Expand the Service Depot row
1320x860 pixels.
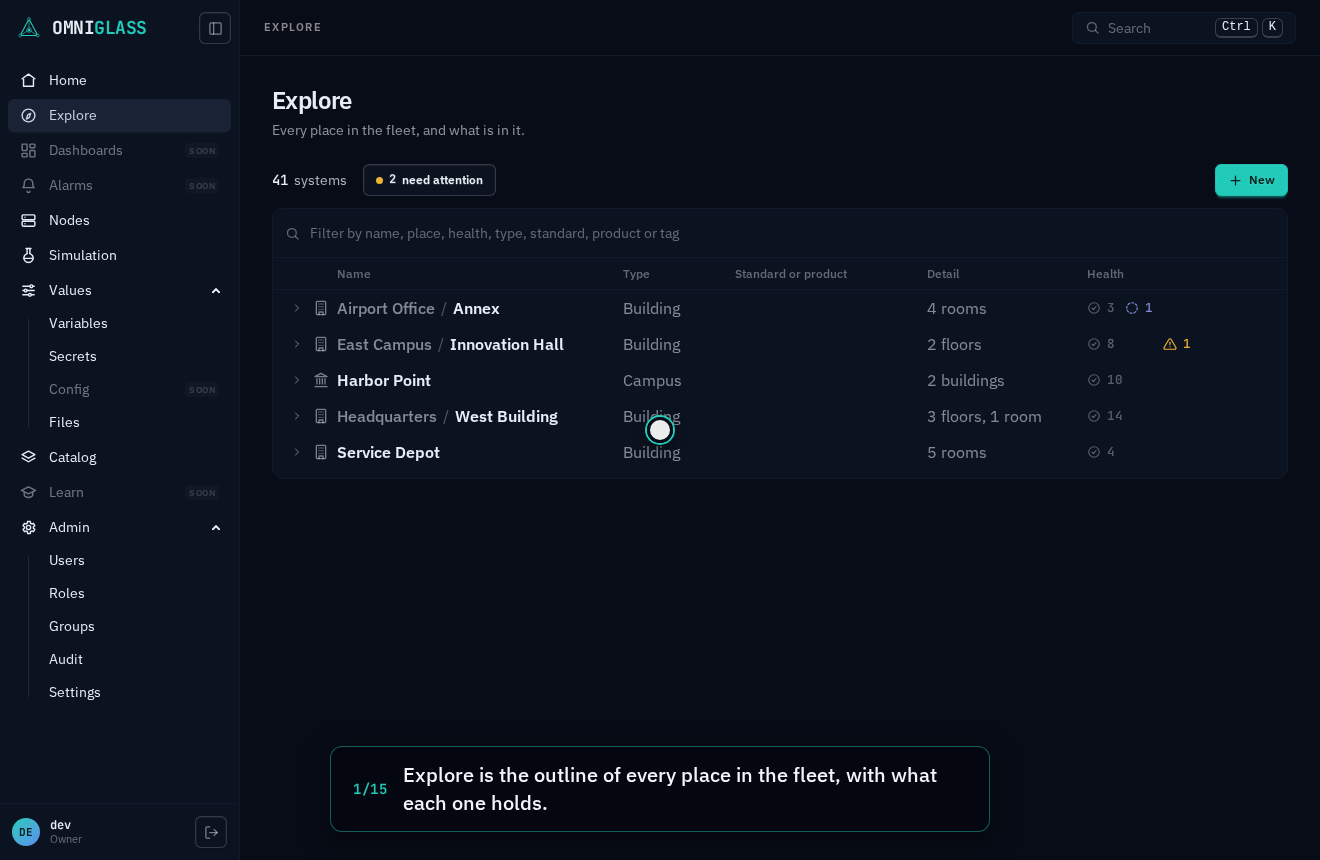(x=297, y=452)
